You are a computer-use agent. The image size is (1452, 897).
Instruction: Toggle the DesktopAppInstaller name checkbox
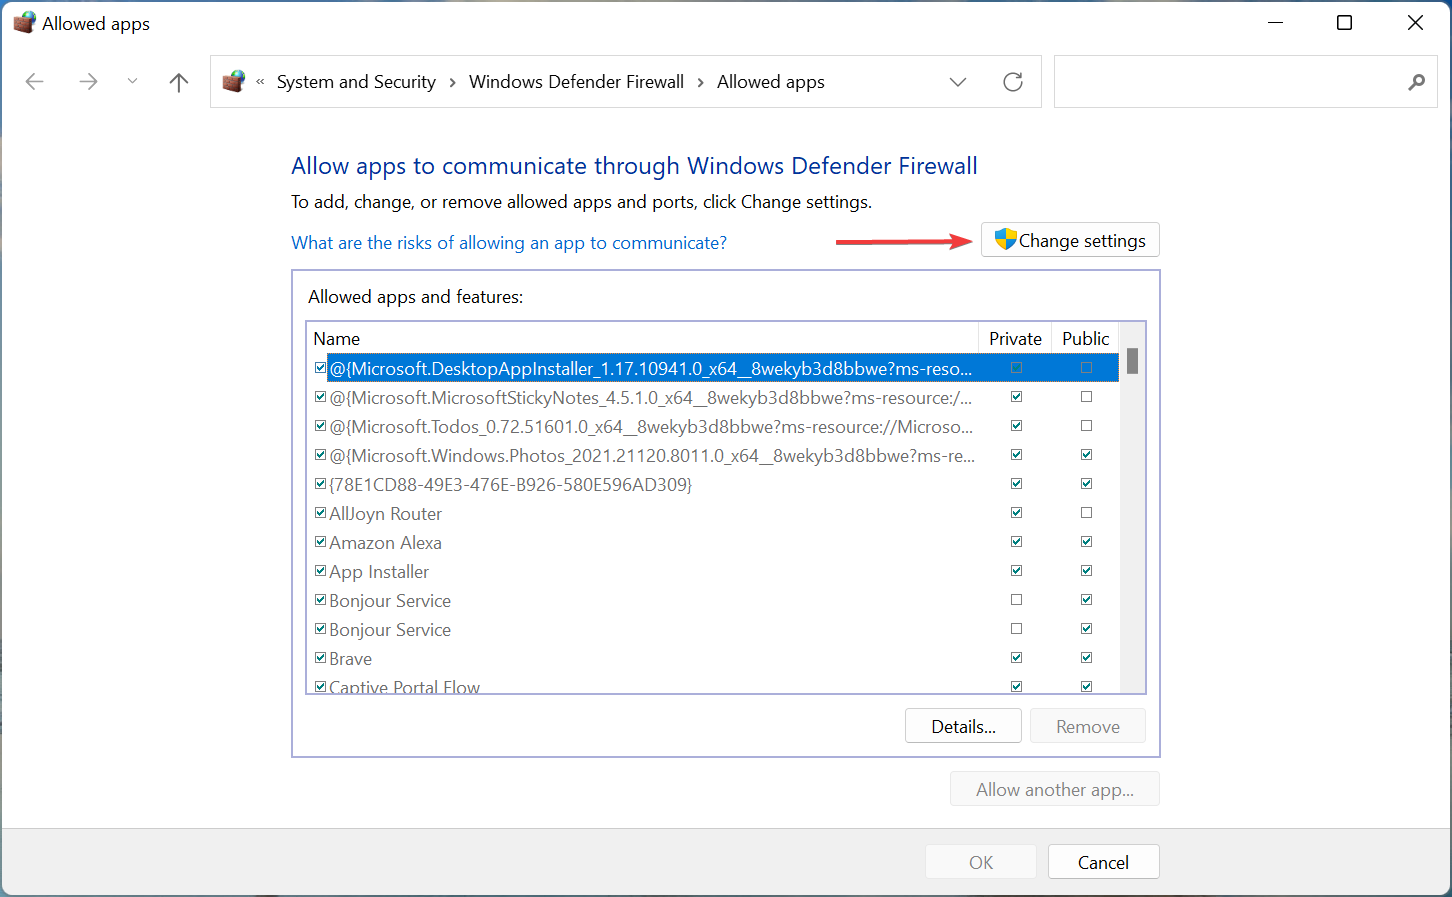pyautogui.click(x=320, y=368)
